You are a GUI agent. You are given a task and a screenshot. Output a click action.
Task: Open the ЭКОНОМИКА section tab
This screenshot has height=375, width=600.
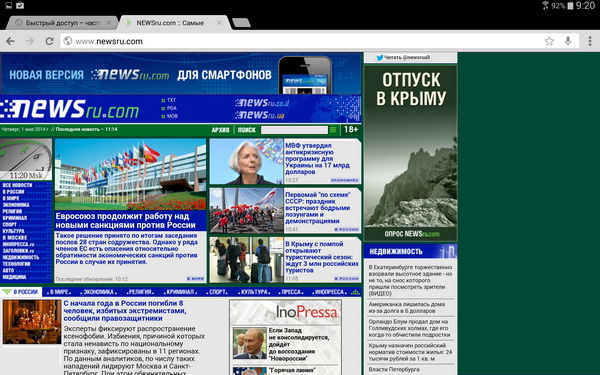[99, 292]
